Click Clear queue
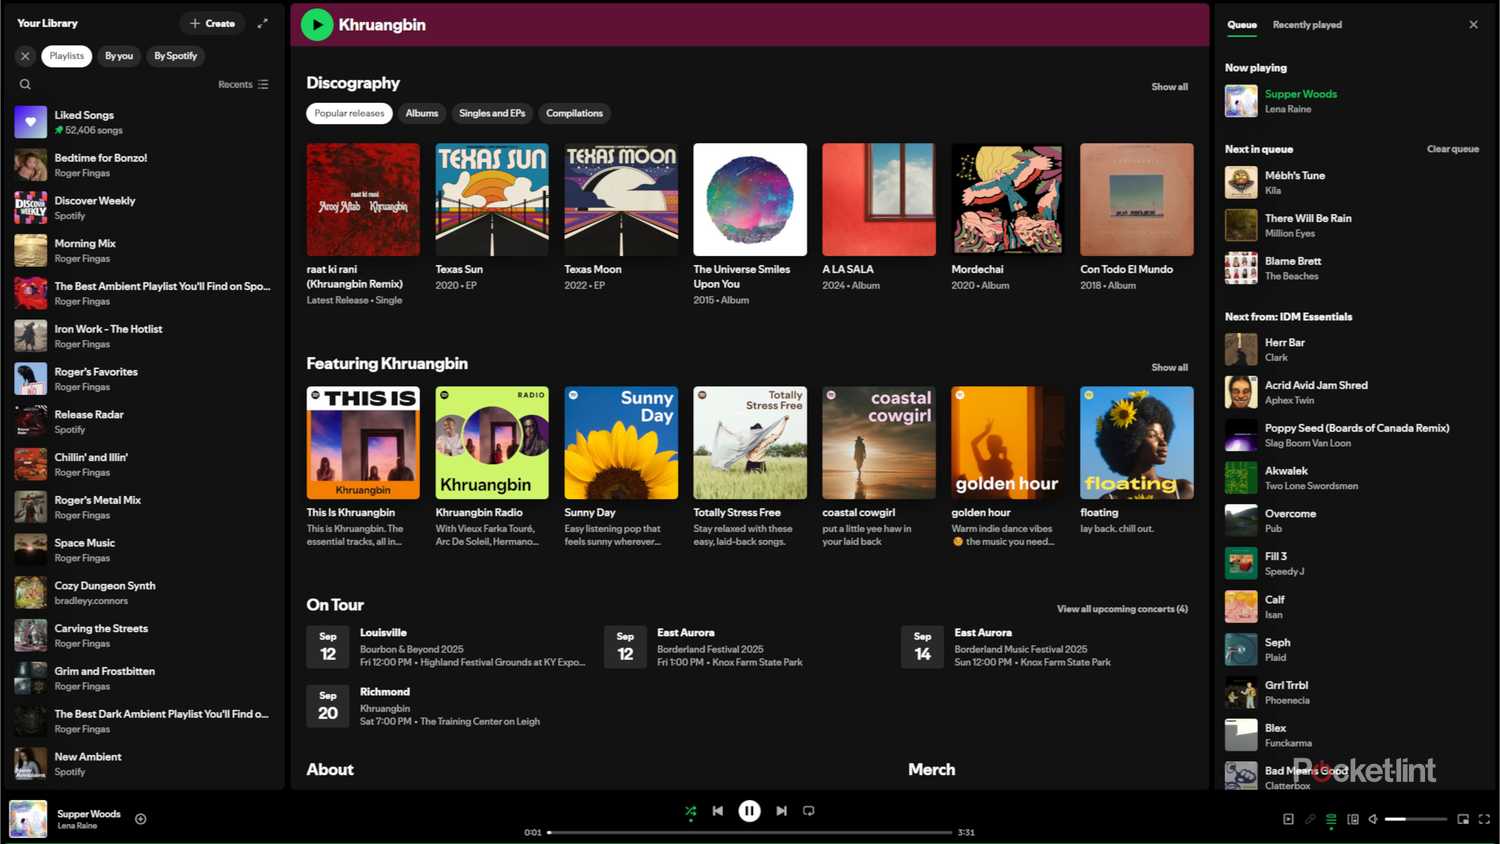This screenshot has height=844, width=1500. (1452, 149)
